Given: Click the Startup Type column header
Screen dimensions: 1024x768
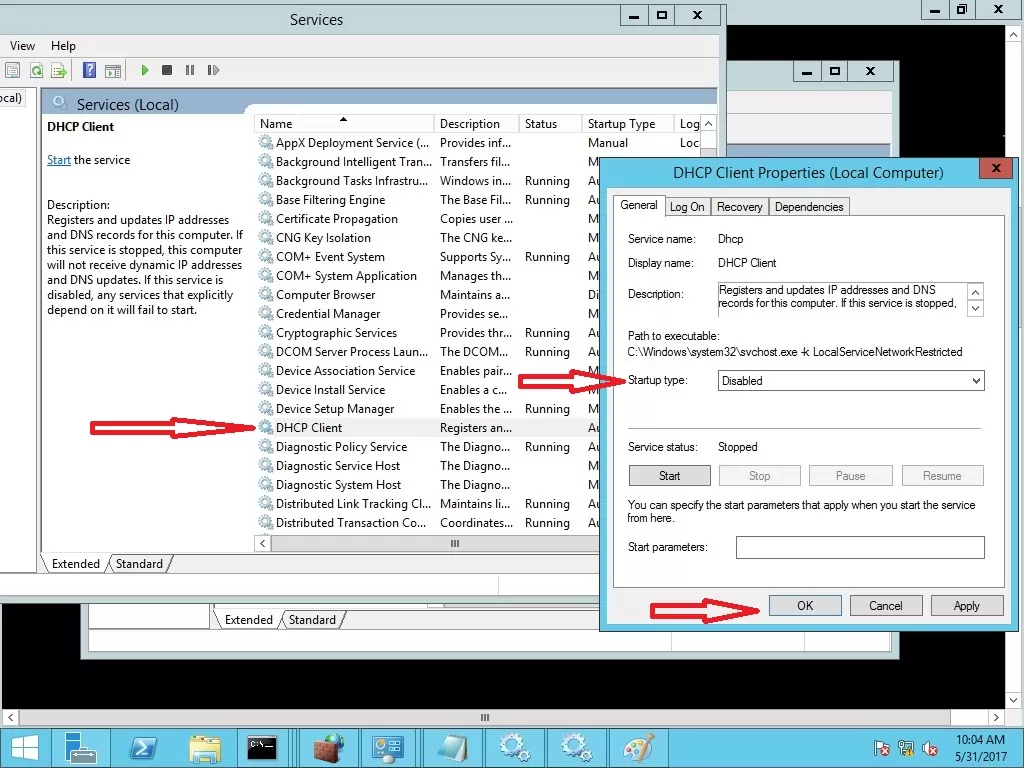Looking at the screenshot, I should pyautogui.click(x=628, y=123).
